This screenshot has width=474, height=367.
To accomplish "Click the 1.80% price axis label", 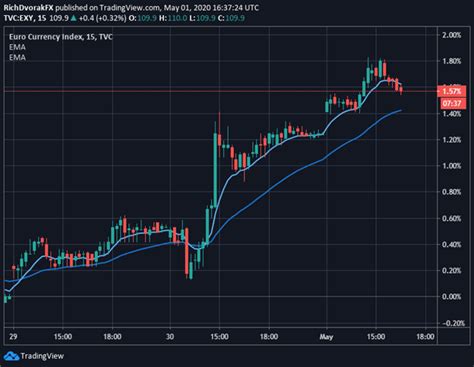I will click(x=452, y=61).
